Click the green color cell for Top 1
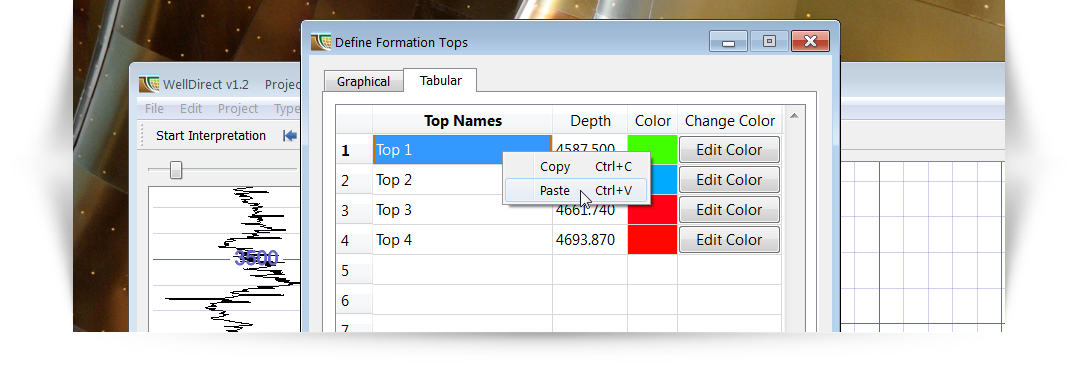The height and width of the screenshot is (370, 1078). 652,144
